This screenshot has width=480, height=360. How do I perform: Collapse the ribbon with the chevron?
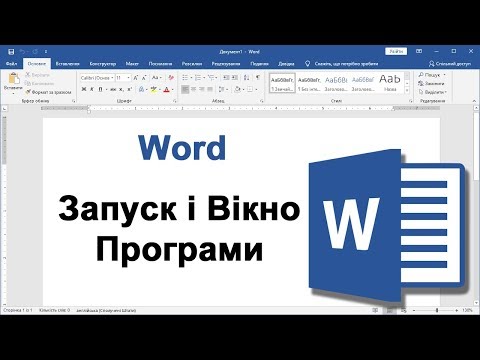(x=474, y=101)
